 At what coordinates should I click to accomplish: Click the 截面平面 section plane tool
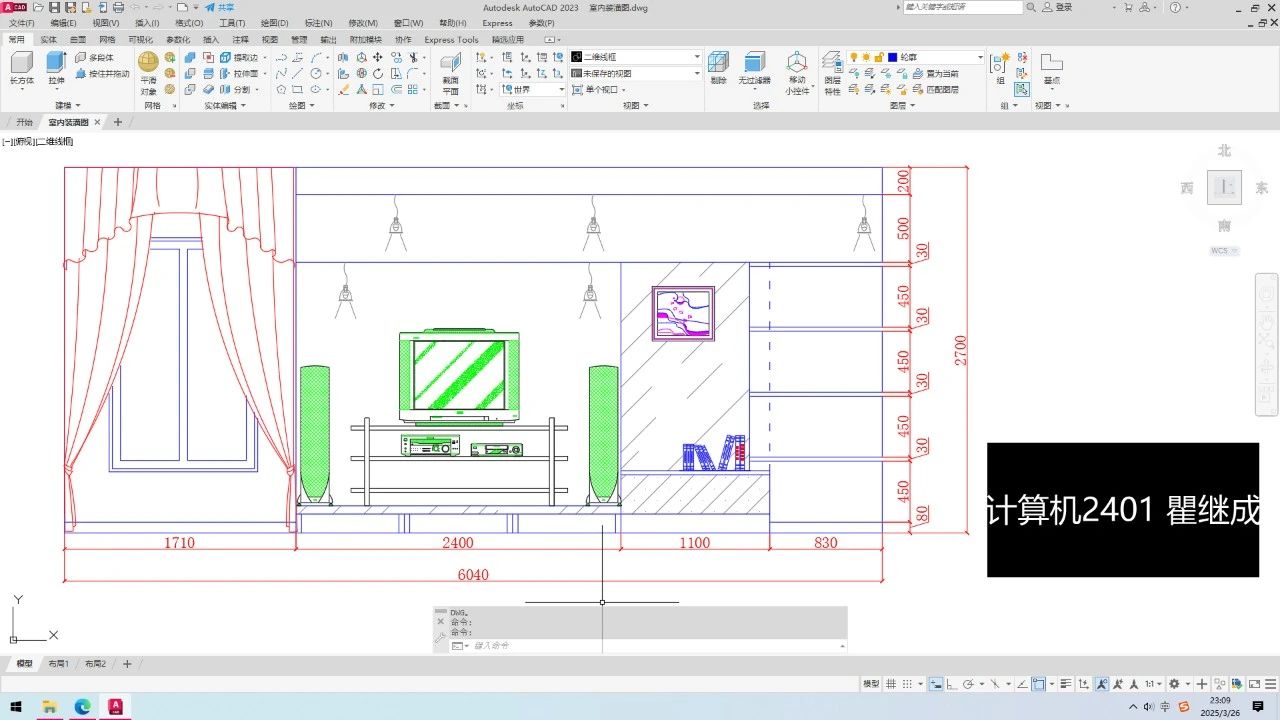point(450,72)
